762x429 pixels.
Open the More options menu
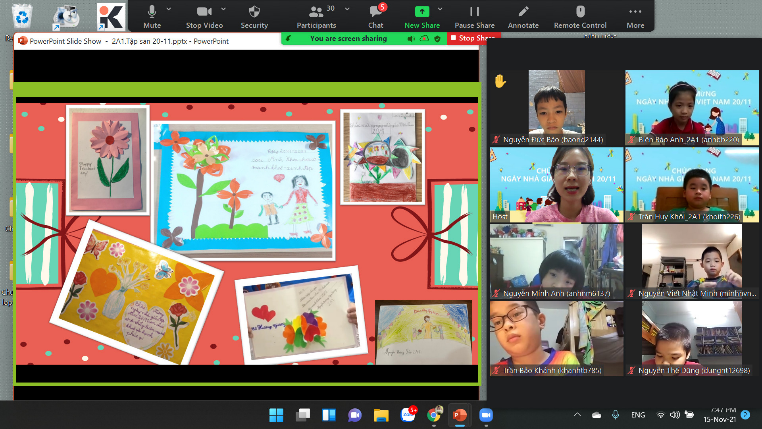point(635,15)
